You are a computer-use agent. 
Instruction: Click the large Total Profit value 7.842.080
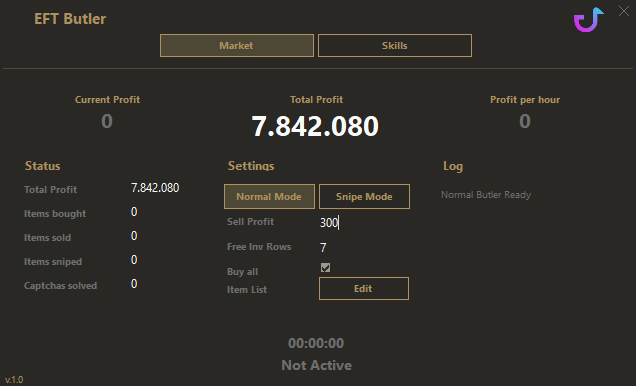tap(315, 126)
